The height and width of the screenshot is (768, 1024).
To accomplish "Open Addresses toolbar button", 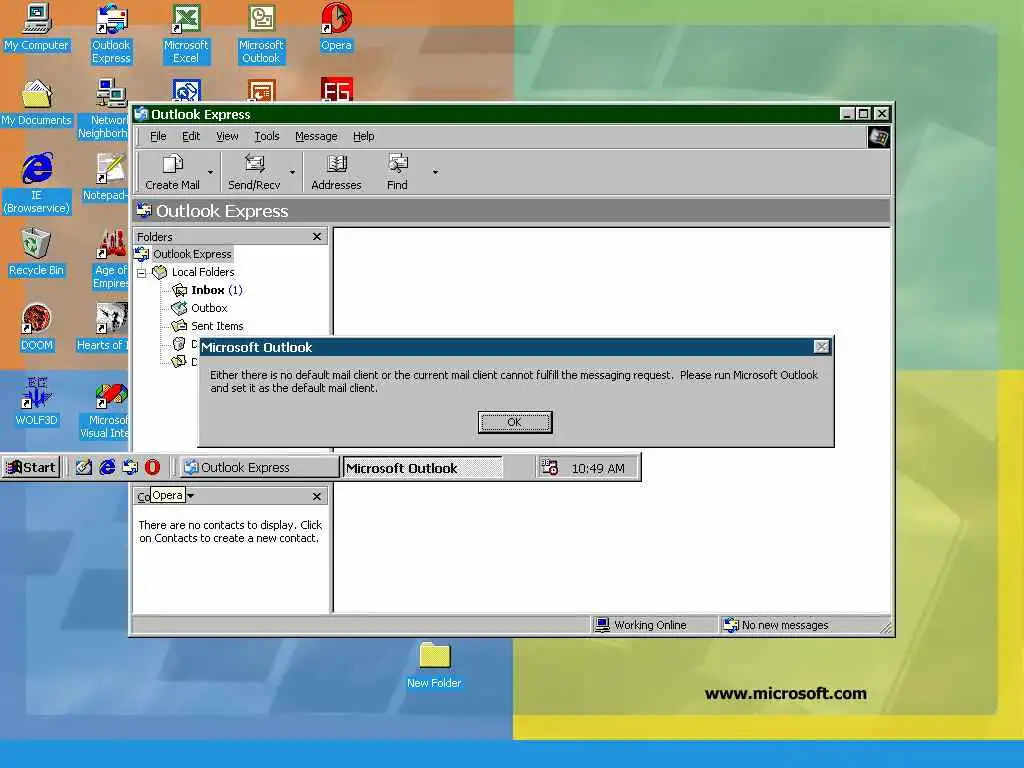I will click(x=336, y=172).
